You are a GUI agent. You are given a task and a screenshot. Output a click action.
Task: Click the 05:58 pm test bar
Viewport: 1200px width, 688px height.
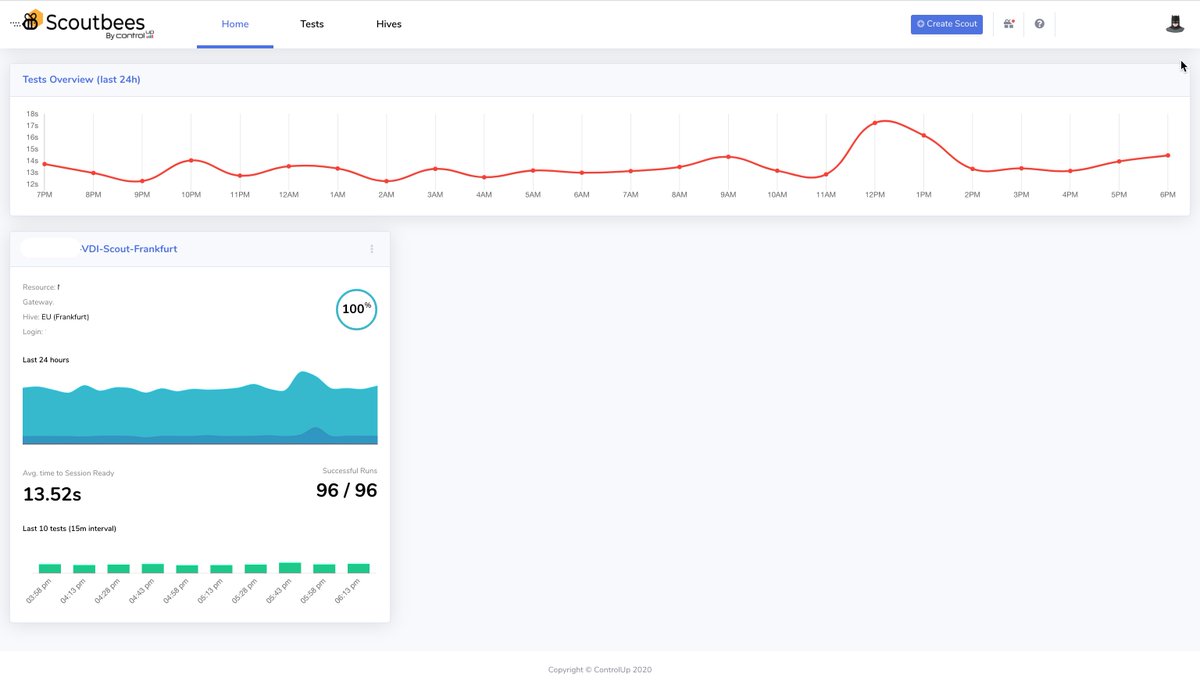coord(324,568)
